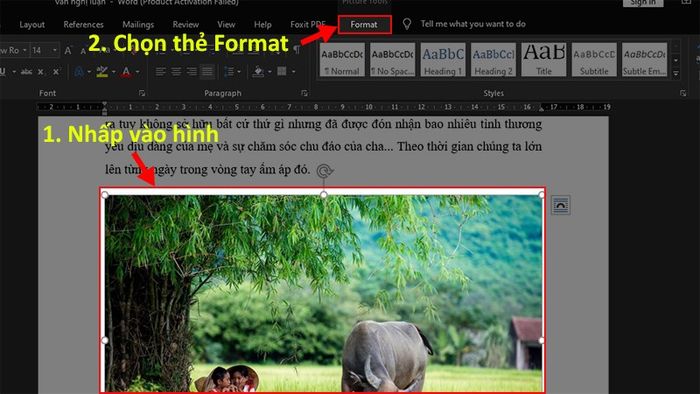This screenshot has height=394, width=700.
Task: Click the Line and Paragraph Spacing icon
Action: coord(228,71)
